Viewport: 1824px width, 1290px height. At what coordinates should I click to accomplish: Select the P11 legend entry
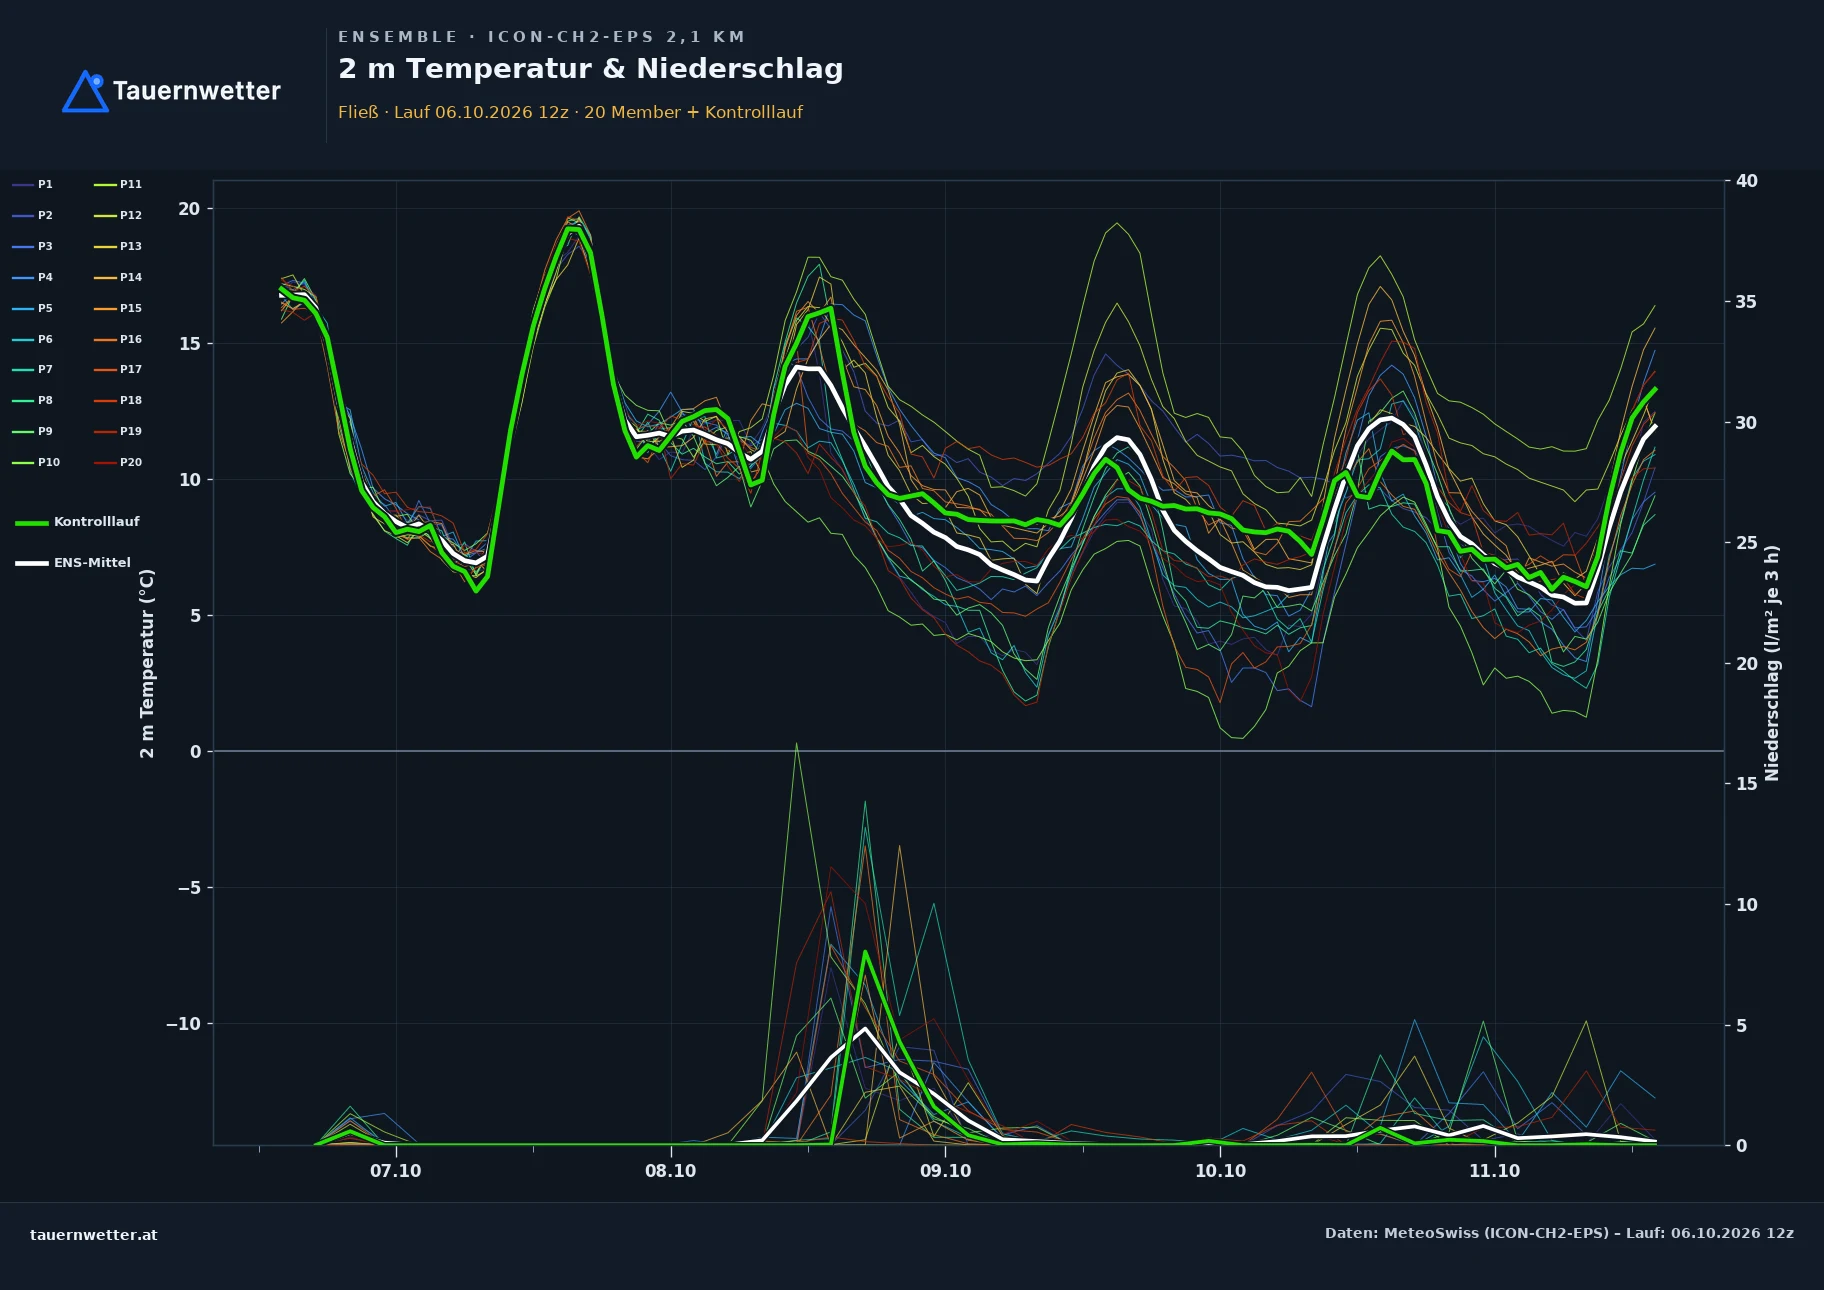point(118,184)
